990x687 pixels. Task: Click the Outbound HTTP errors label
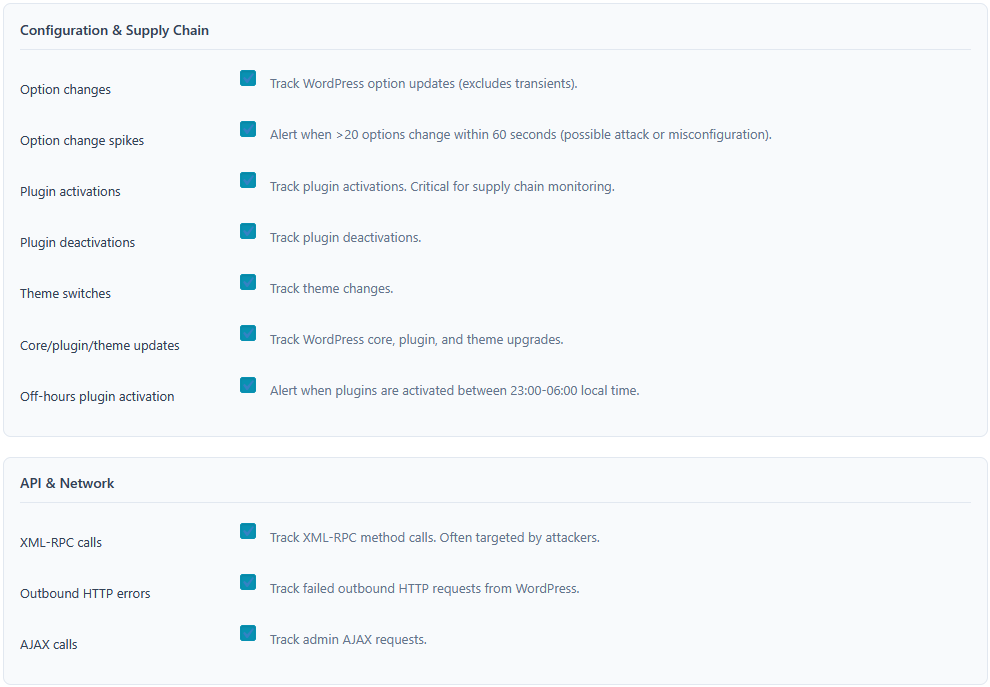[x=85, y=593]
